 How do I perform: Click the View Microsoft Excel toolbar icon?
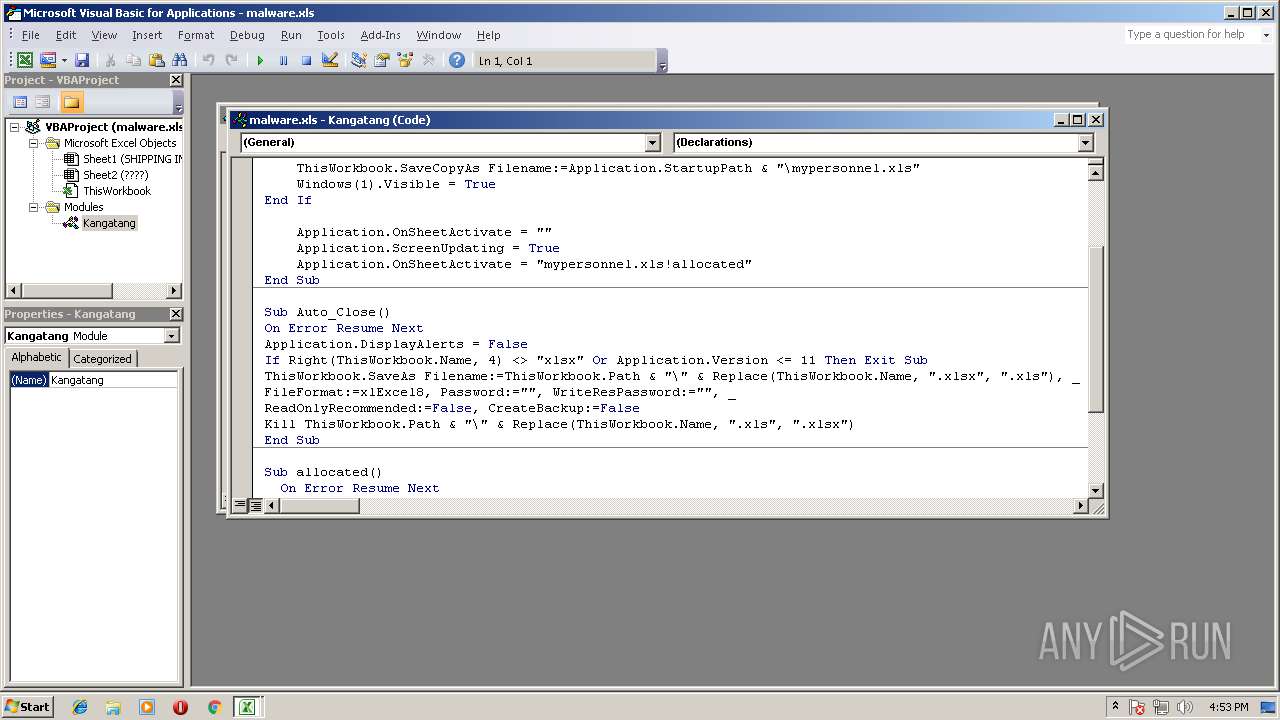tap(25, 61)
